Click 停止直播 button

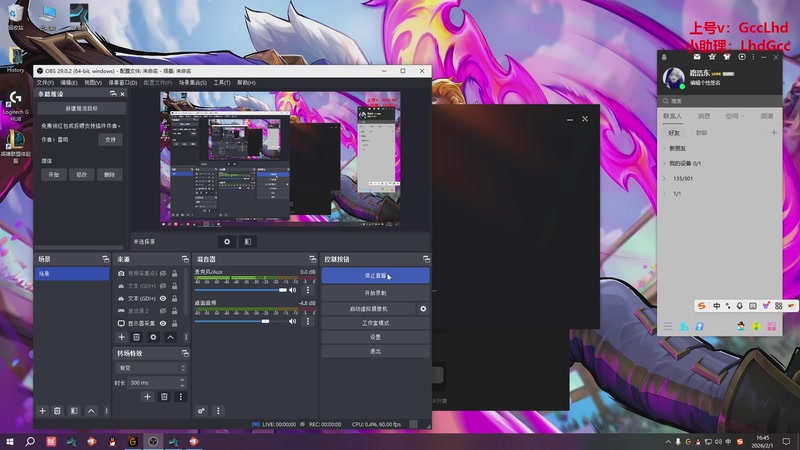click(x=376, y=276)
